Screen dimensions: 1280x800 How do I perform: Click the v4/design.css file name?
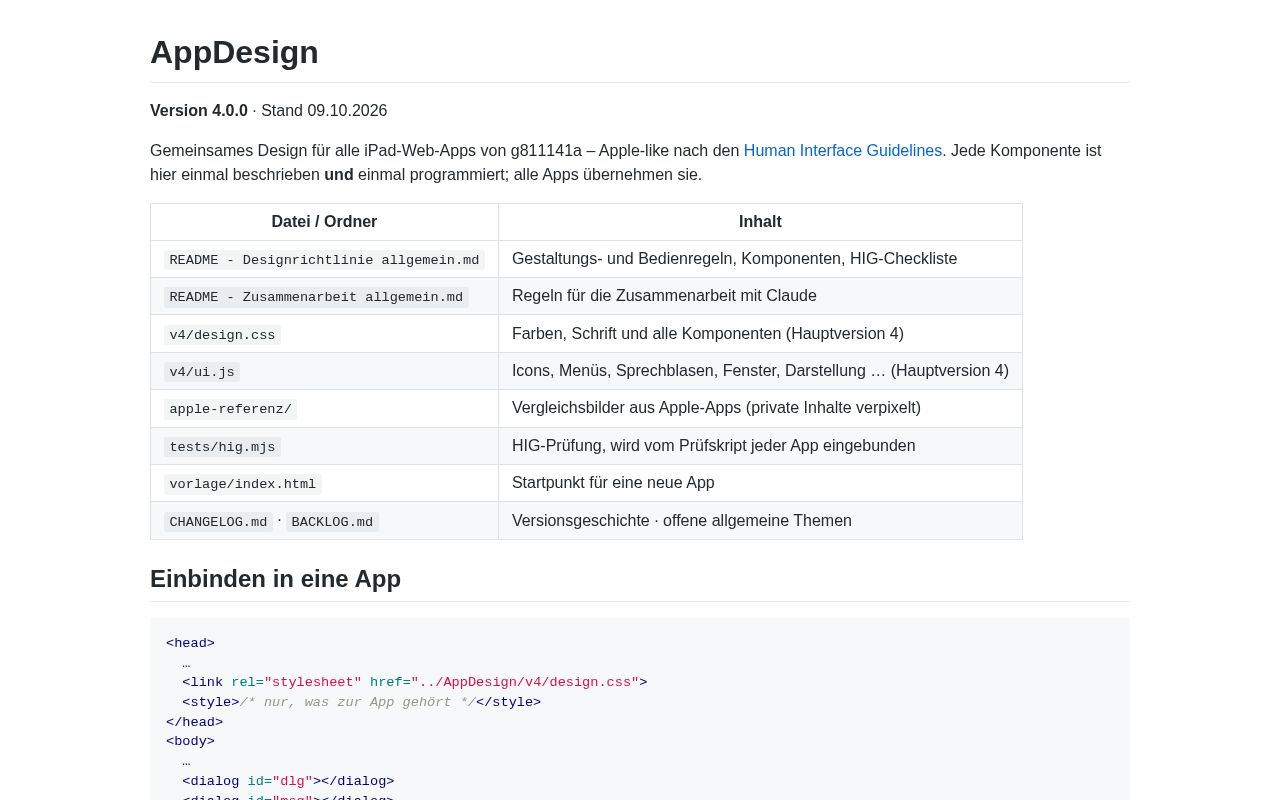coord(222,335)
